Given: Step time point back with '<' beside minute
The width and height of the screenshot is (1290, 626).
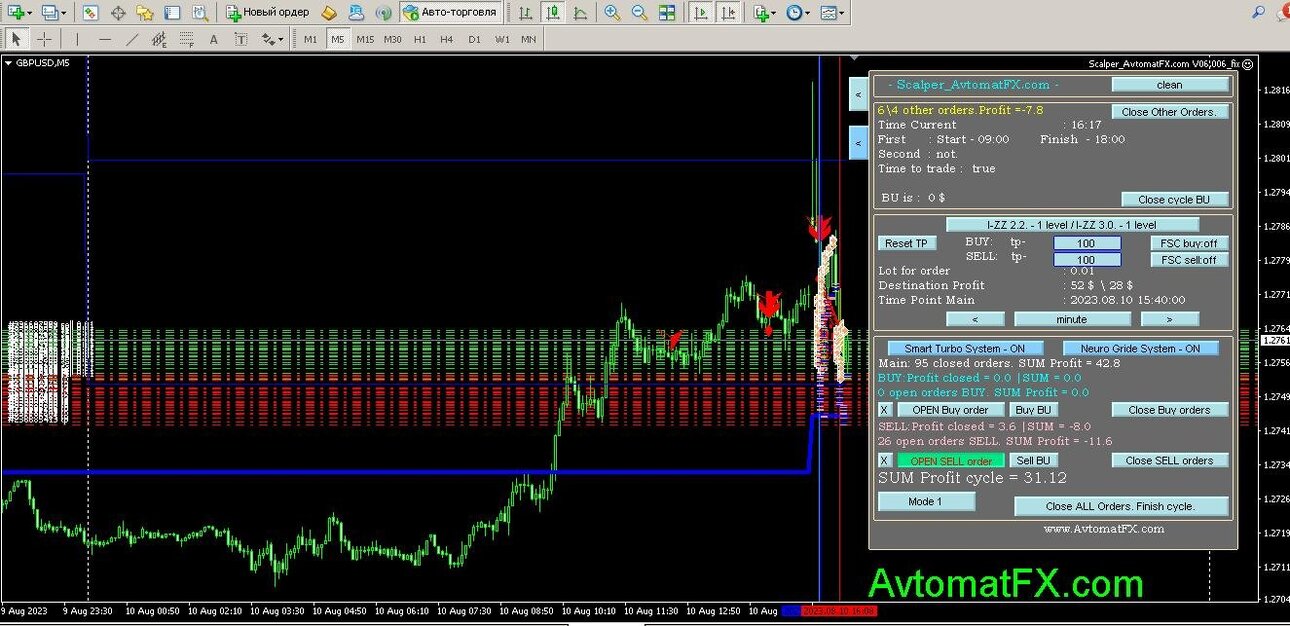Looking at the screenshot, I should [975, 319].
